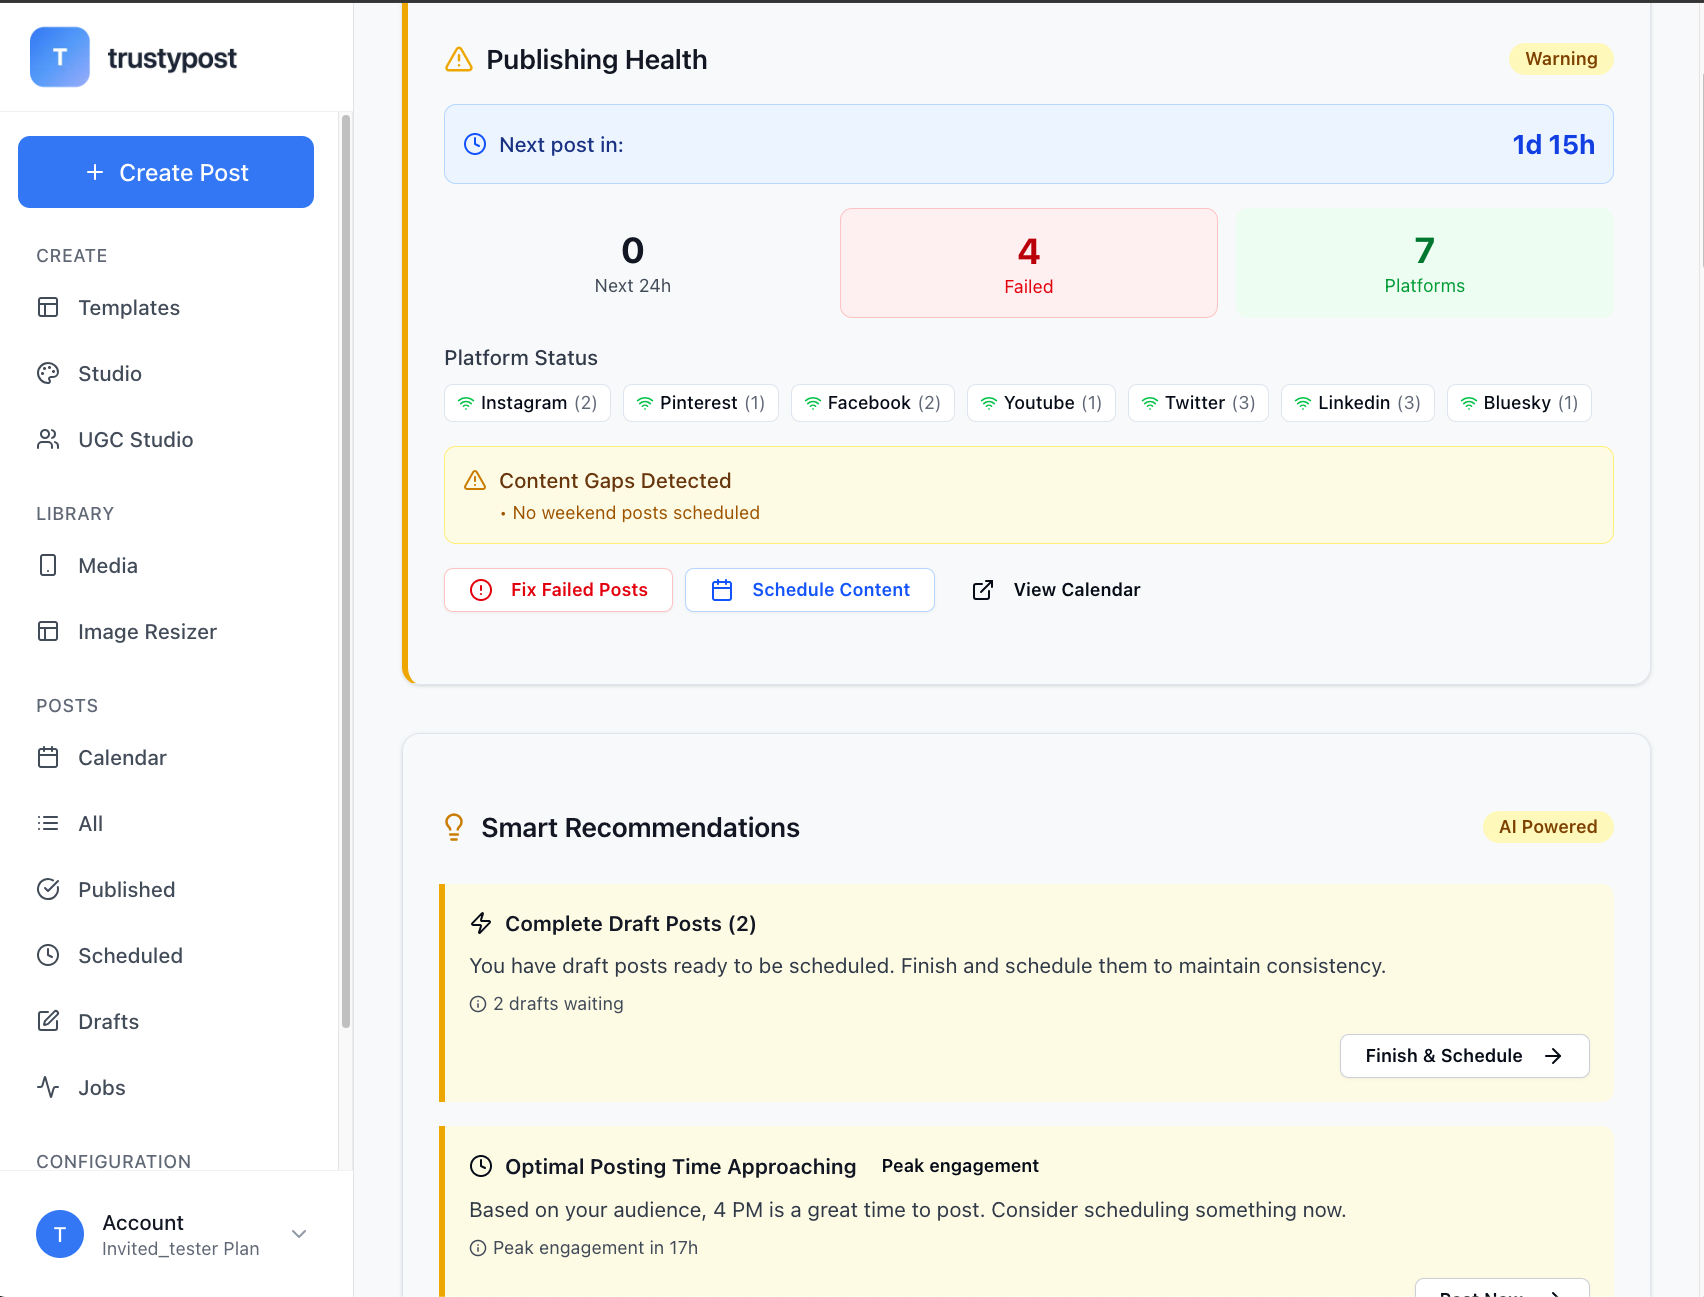Viewport: 1704px width, 1297px height.
Task: Click the Templates layout icon
Action: tap(48, 307)
